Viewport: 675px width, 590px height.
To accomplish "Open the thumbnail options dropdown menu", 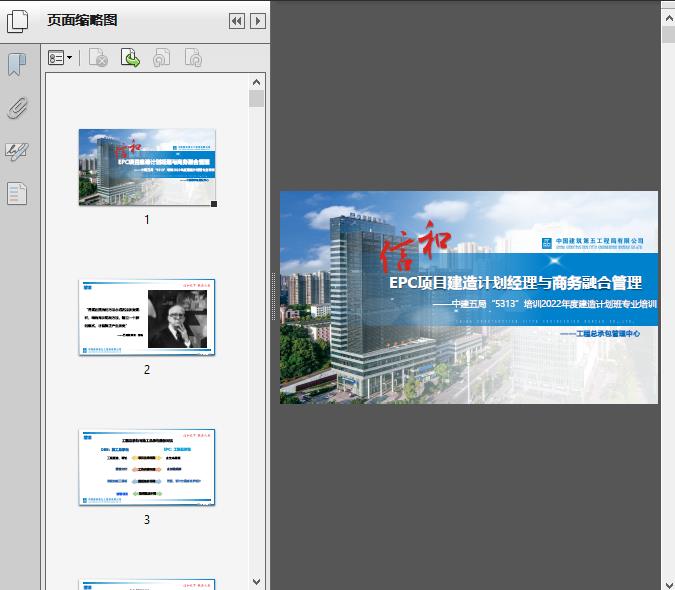I will 60,58.
